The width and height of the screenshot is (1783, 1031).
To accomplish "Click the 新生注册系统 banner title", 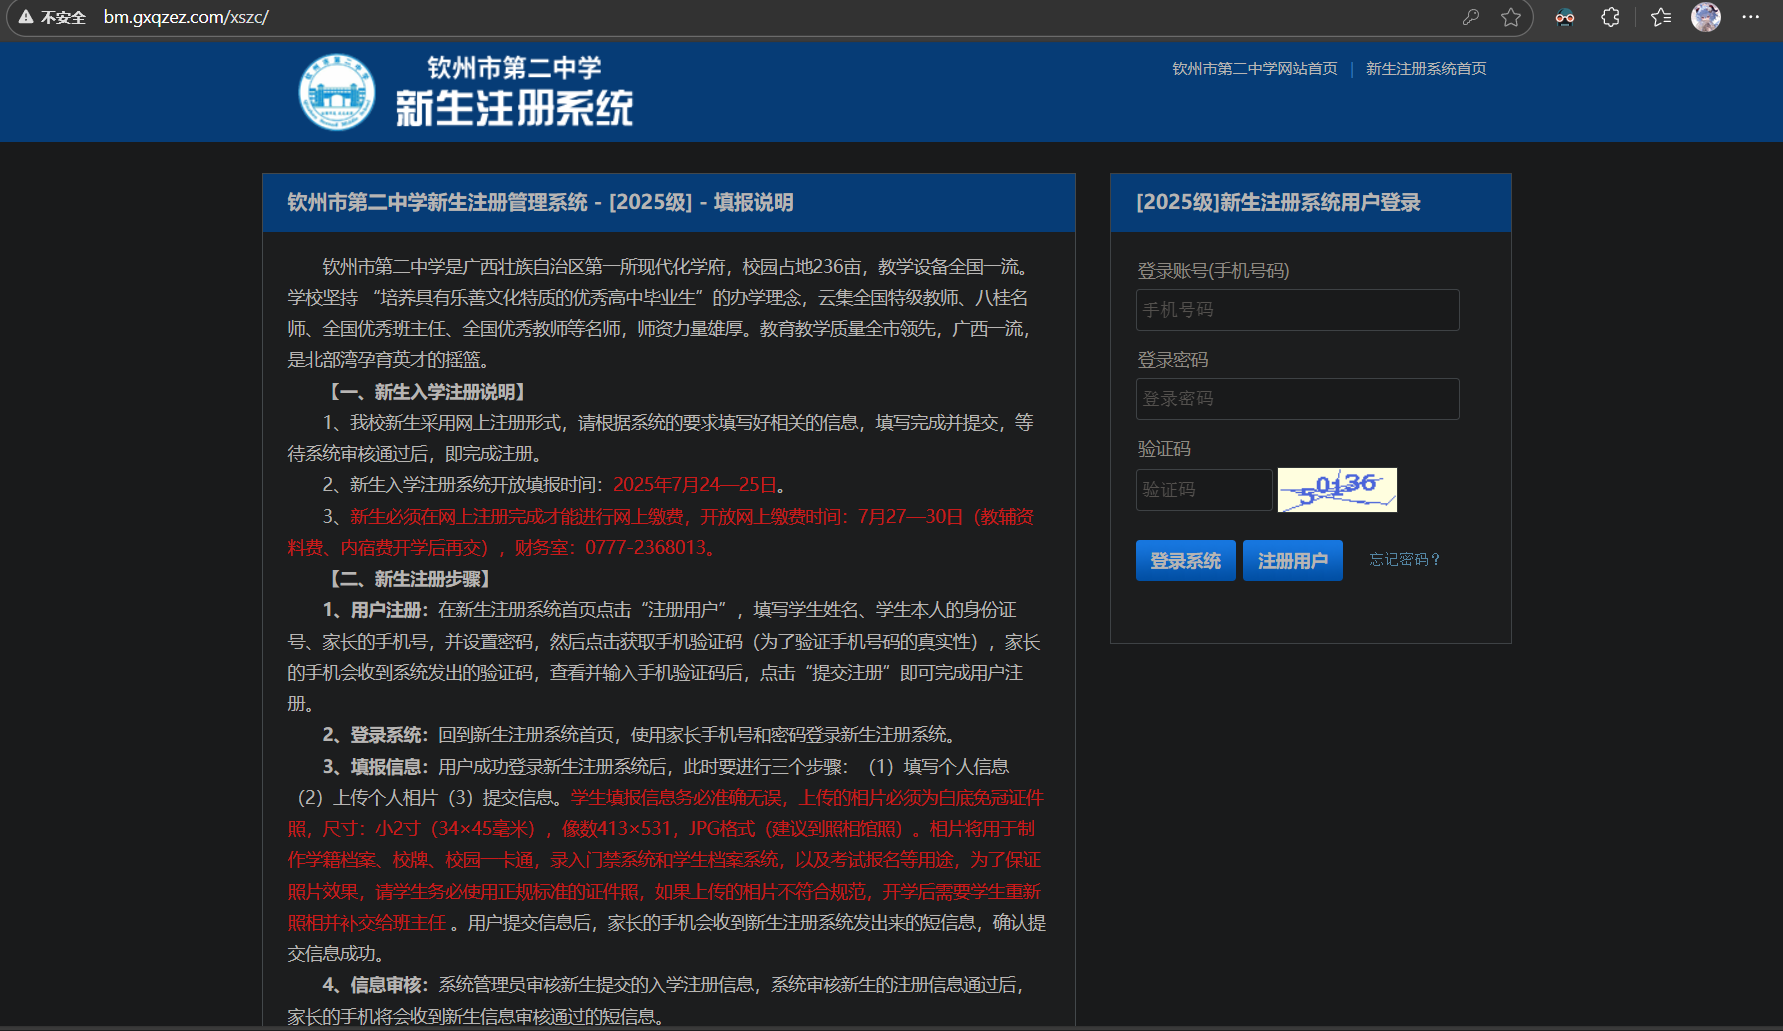I will pos(514,108).
